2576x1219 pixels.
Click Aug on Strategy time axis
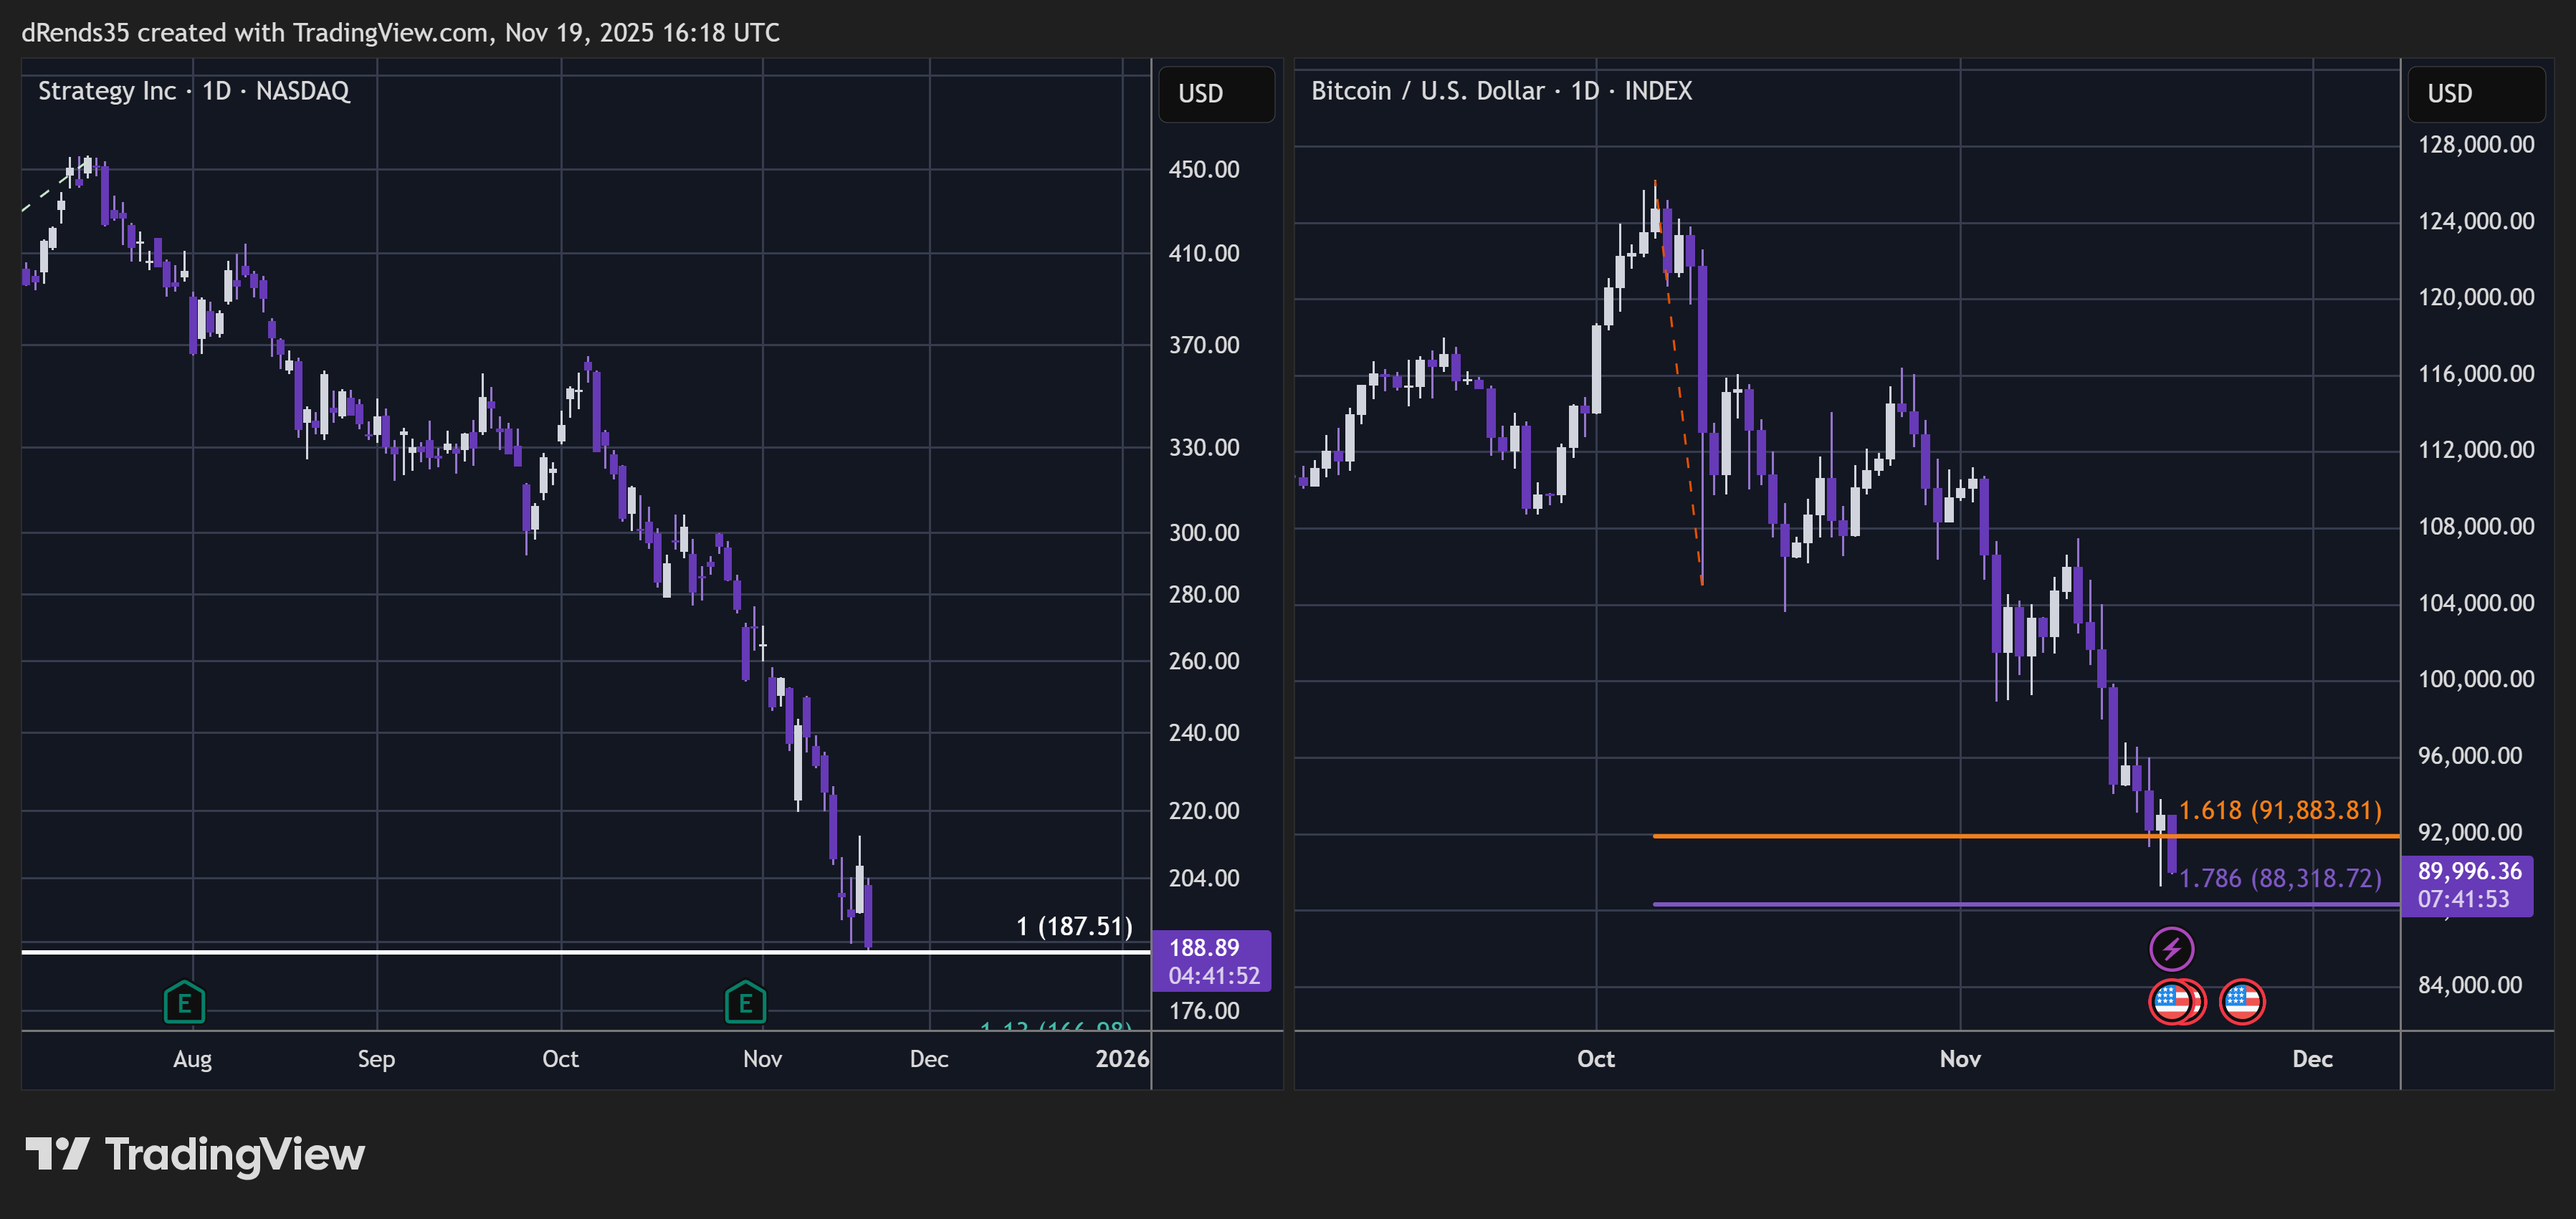192,1059
